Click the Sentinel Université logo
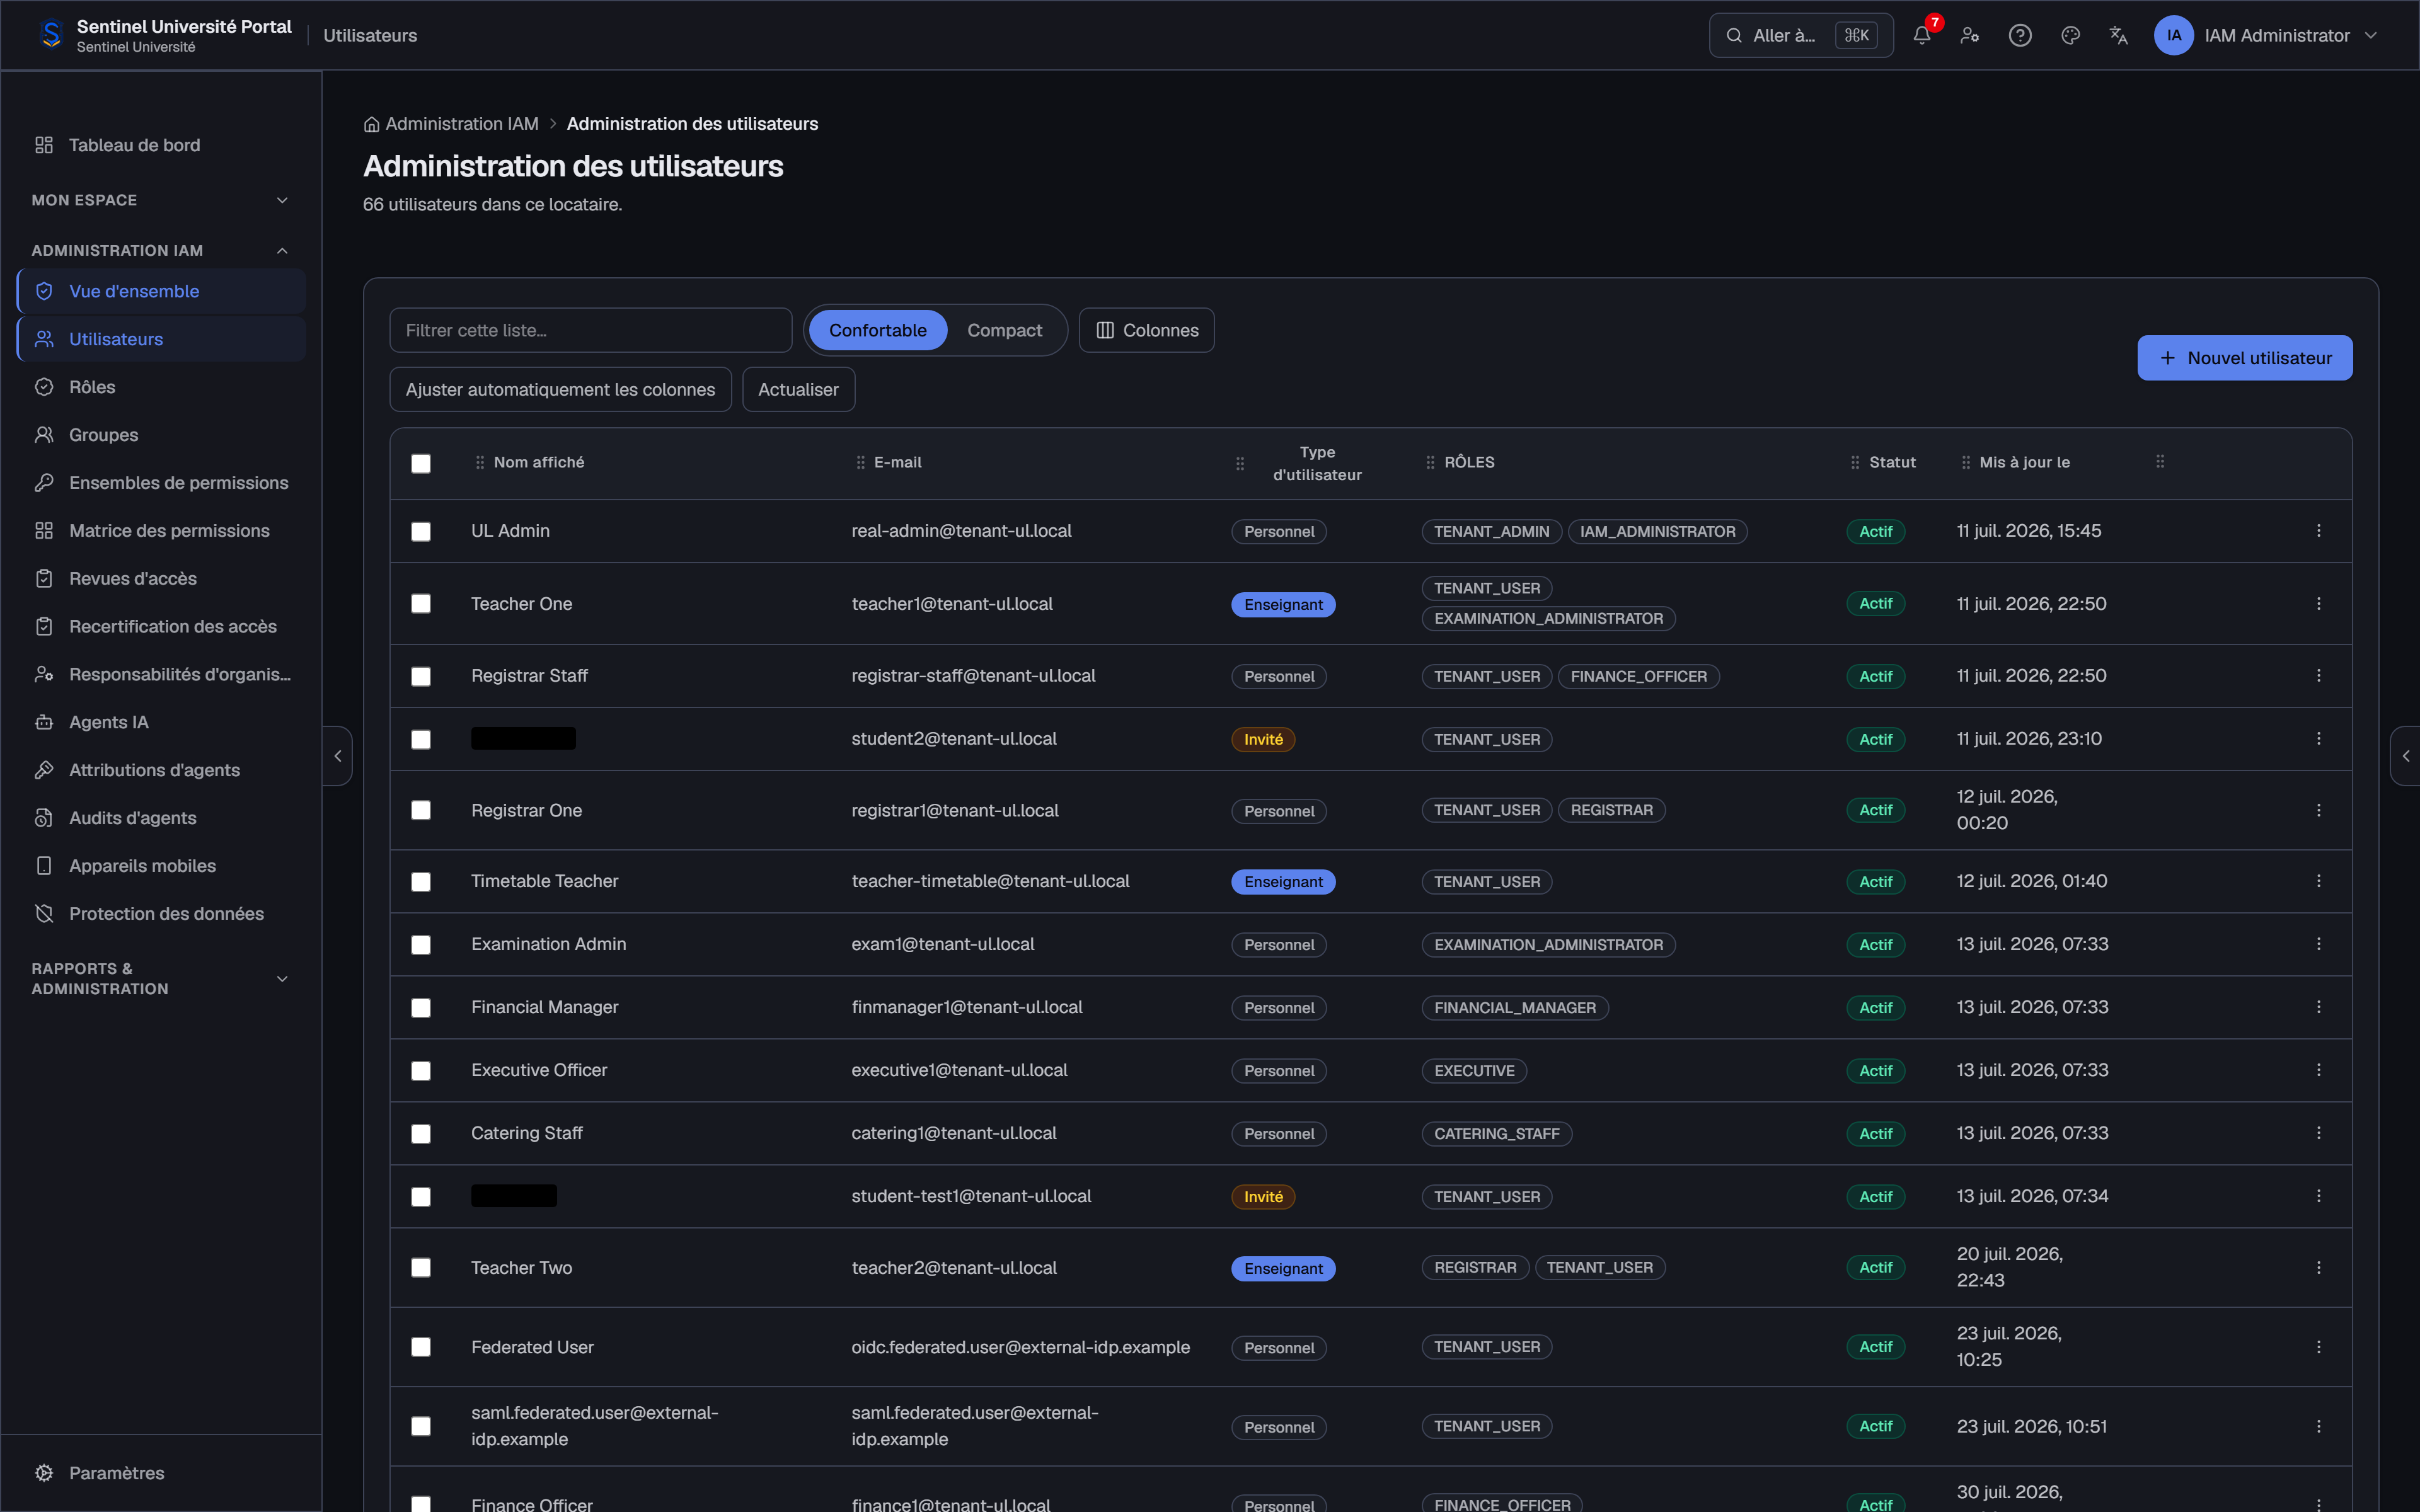2420x1512 pixels. click(51, 35)
